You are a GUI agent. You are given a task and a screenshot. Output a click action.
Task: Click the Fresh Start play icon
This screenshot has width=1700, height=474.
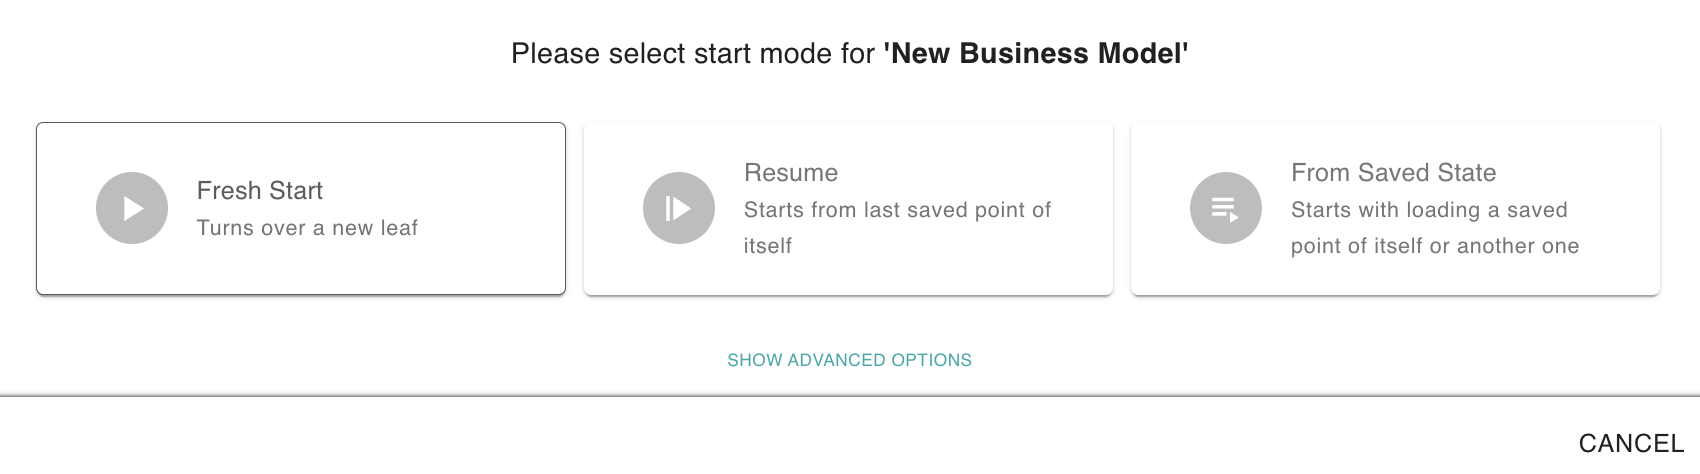click(132, 208)
